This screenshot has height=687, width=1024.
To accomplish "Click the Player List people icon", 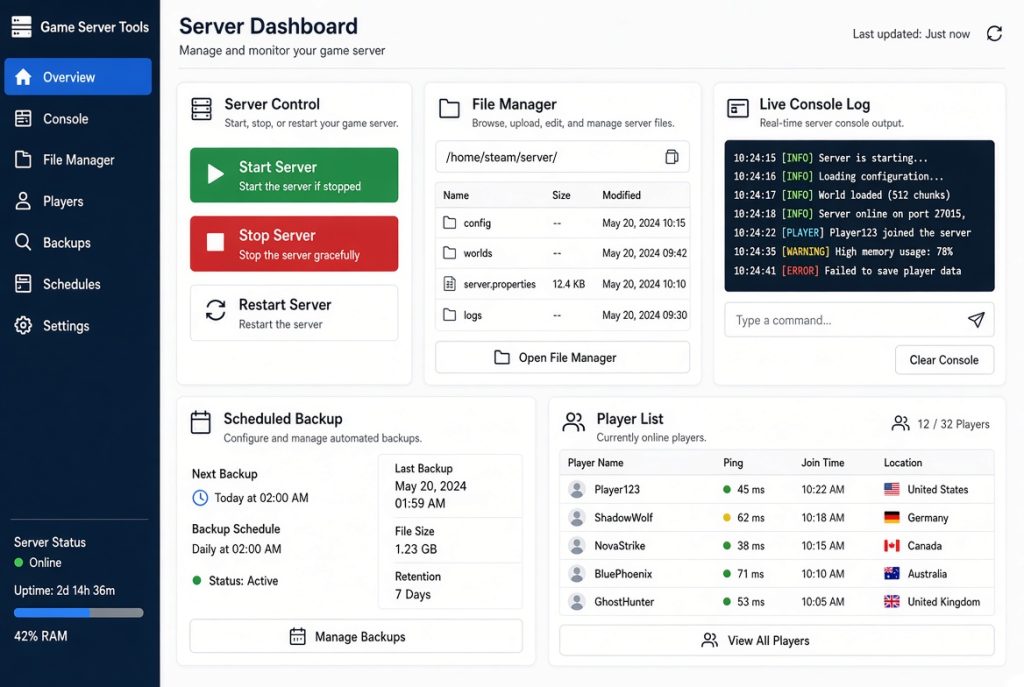I will [x=573, y=423].
